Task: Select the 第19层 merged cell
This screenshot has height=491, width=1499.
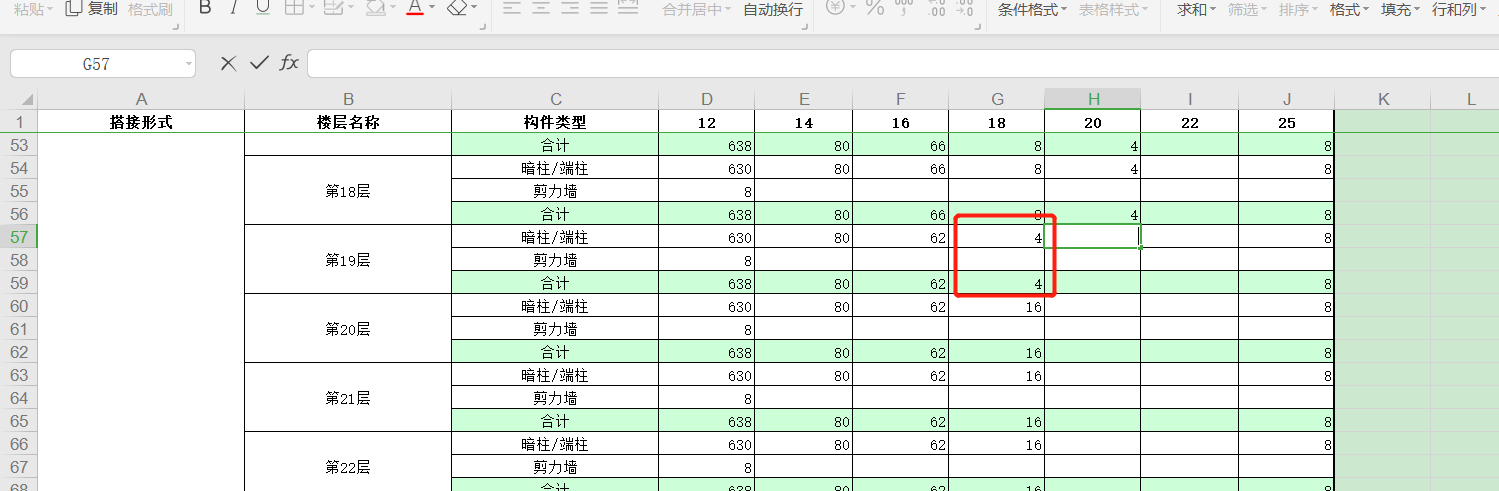Action: click(348, 259)
